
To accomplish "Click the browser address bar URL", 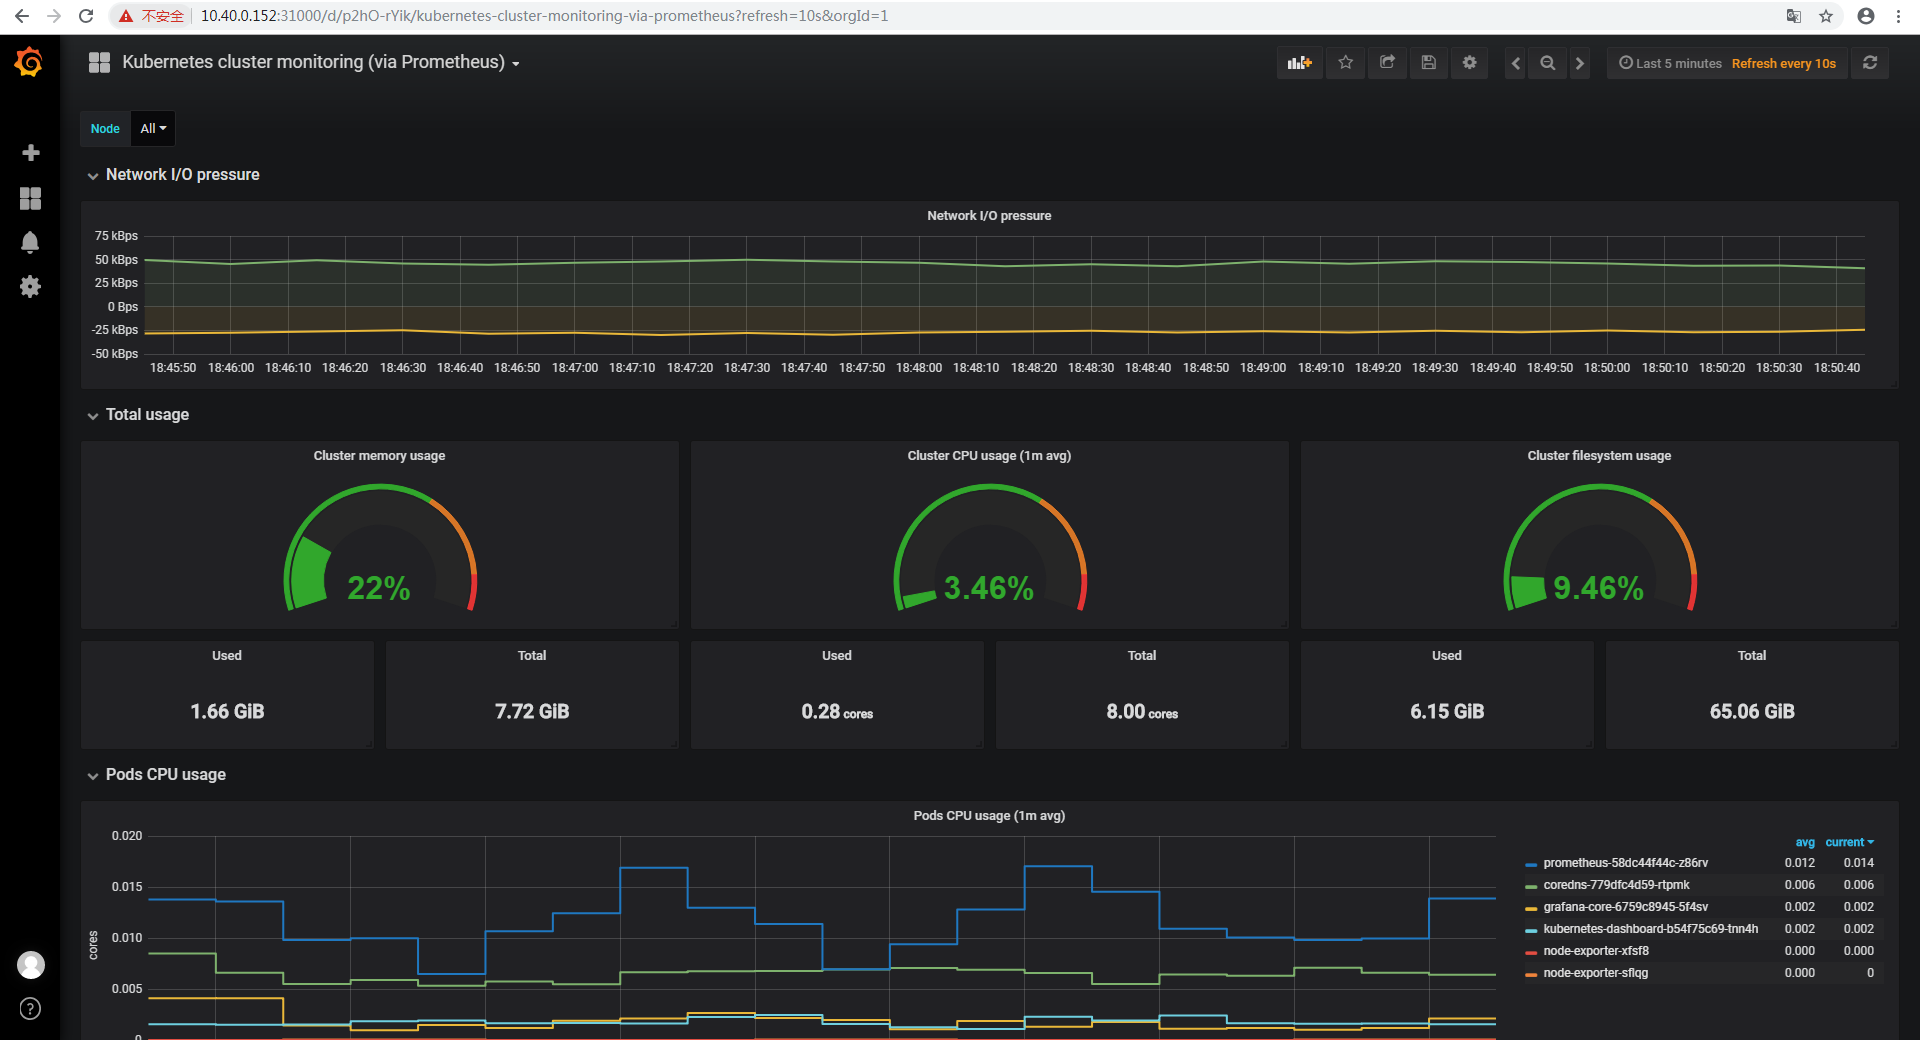I will tap(545, 16).
